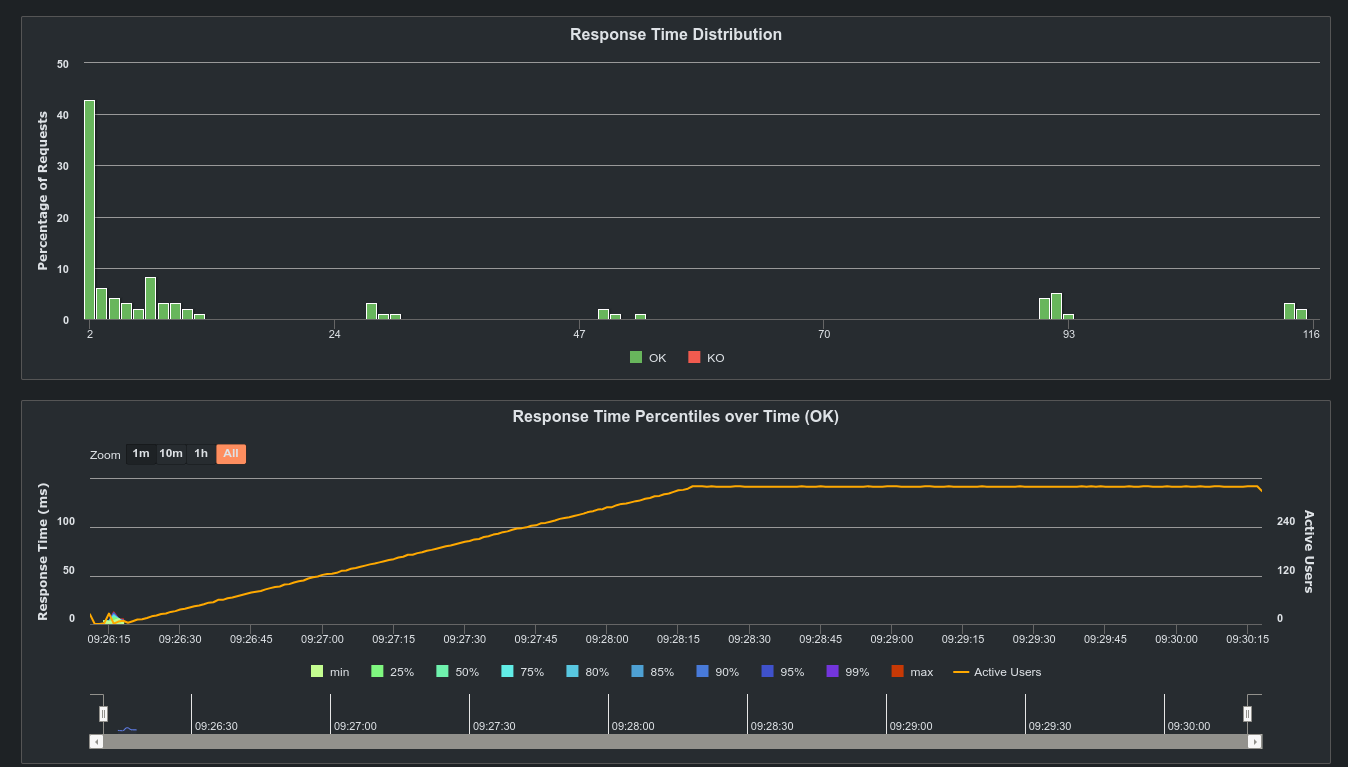Click the Zoom label text
1348x767 pixels.
105,455
